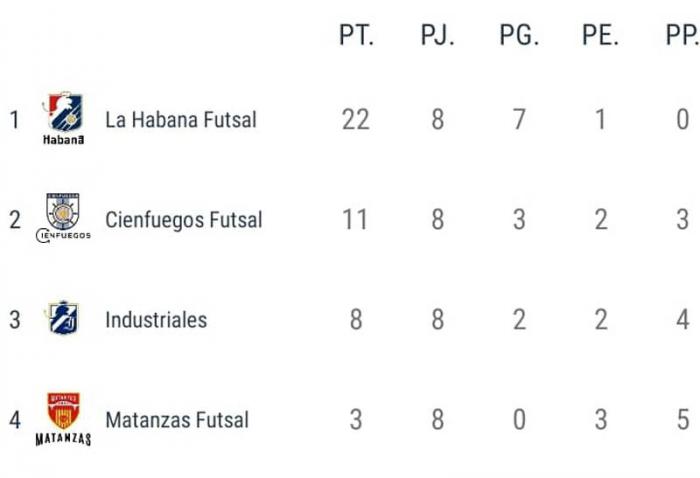Open the Cienfuegos Futsal team link
The height and width of the screenshot is (478, 700).
point(184,220)
